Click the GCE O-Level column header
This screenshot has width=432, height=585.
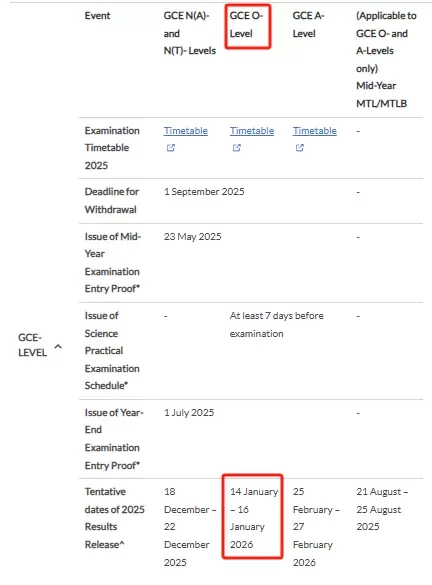[246, 25]
